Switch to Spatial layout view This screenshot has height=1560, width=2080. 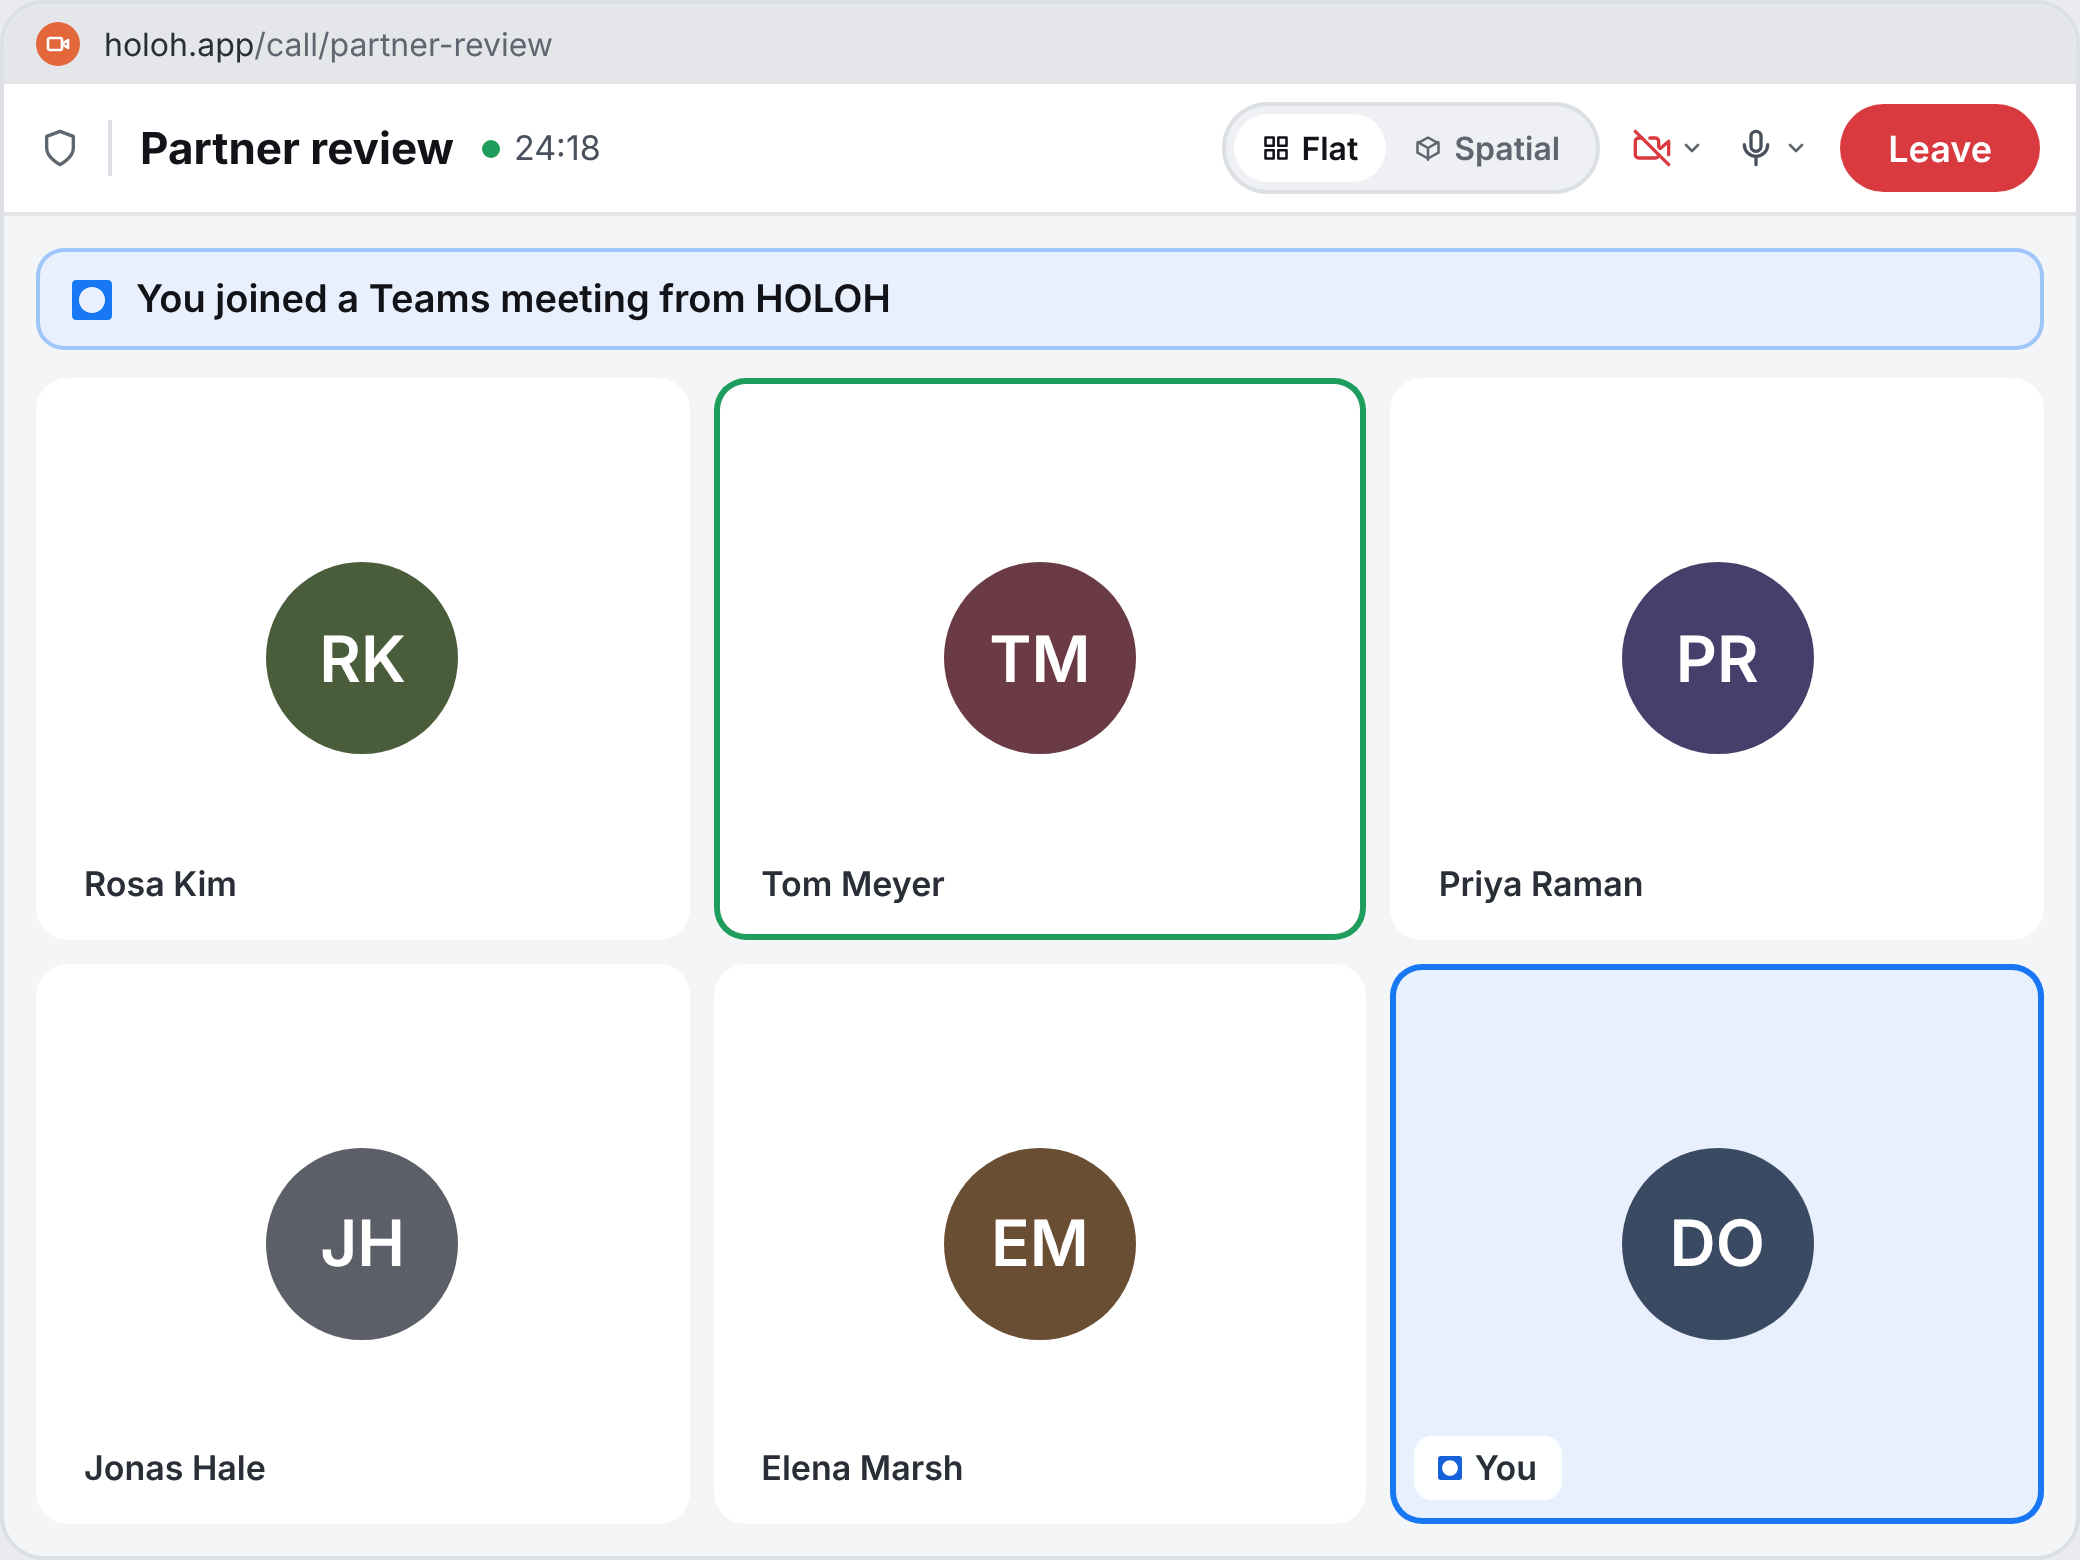click(1488, 148)
